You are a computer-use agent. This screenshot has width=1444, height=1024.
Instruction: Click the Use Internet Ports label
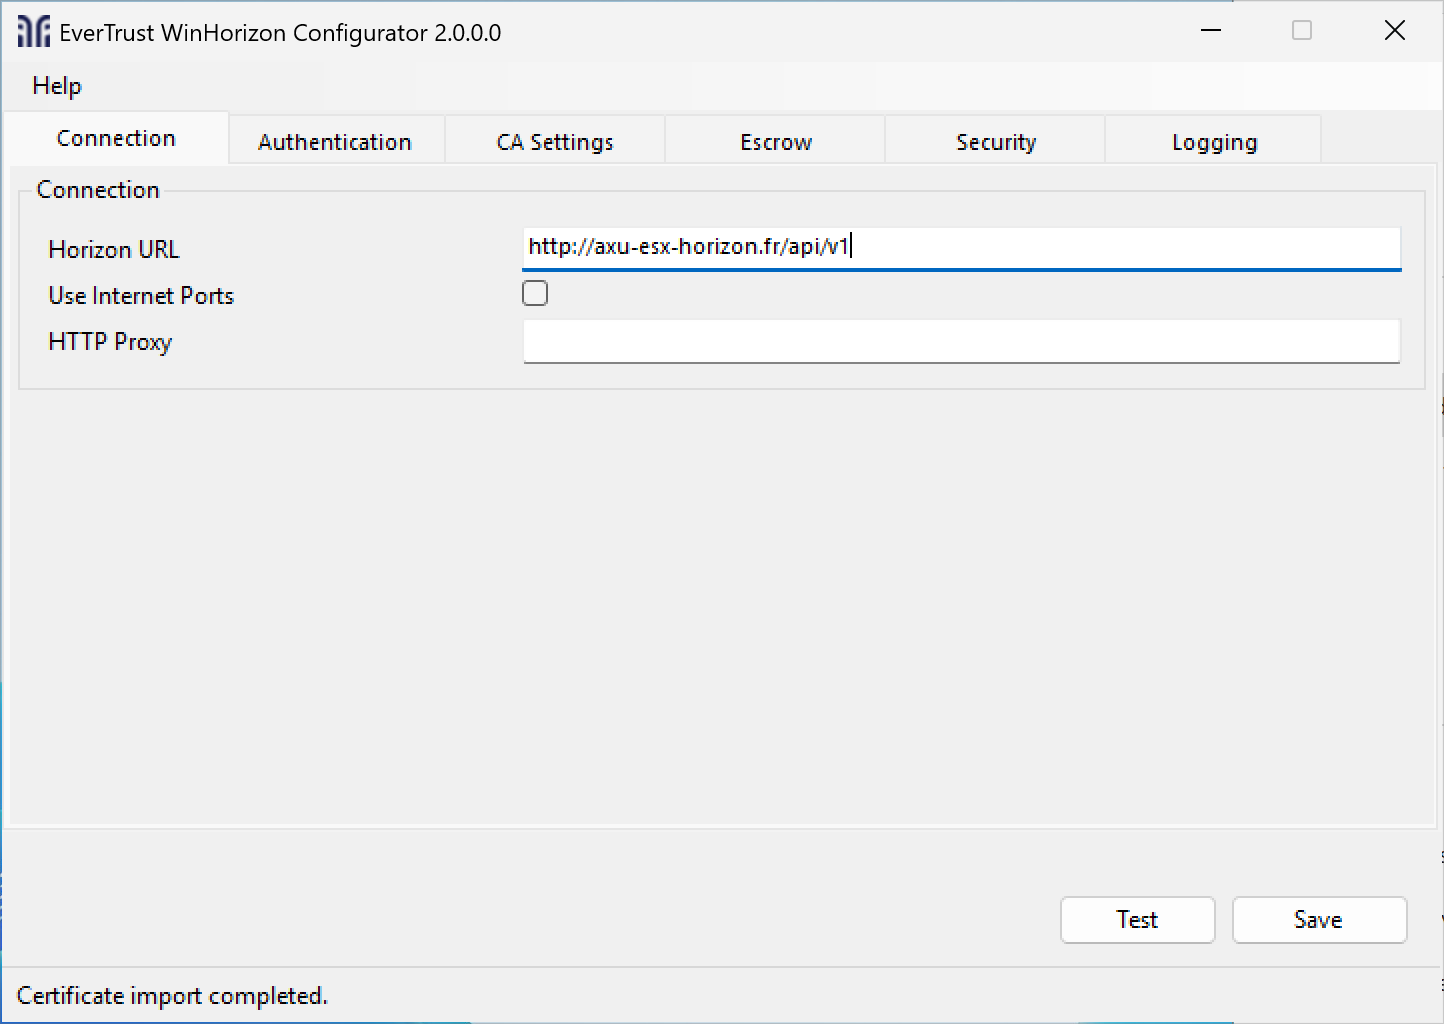pyautogui.click(x=140, y=295)
